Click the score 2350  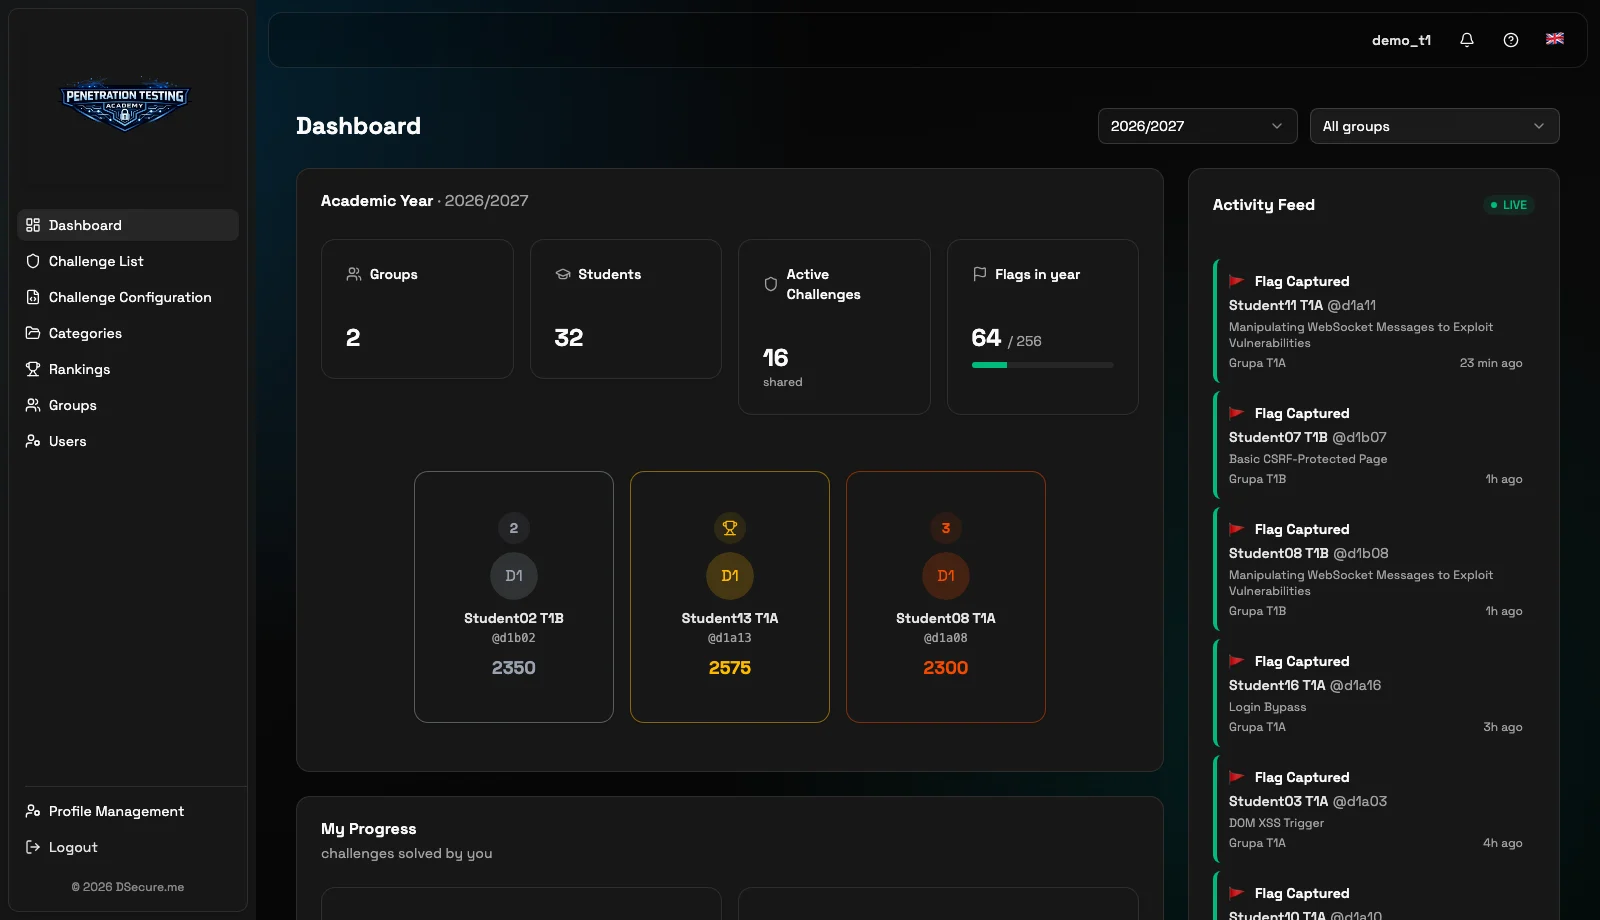point(514,668)
